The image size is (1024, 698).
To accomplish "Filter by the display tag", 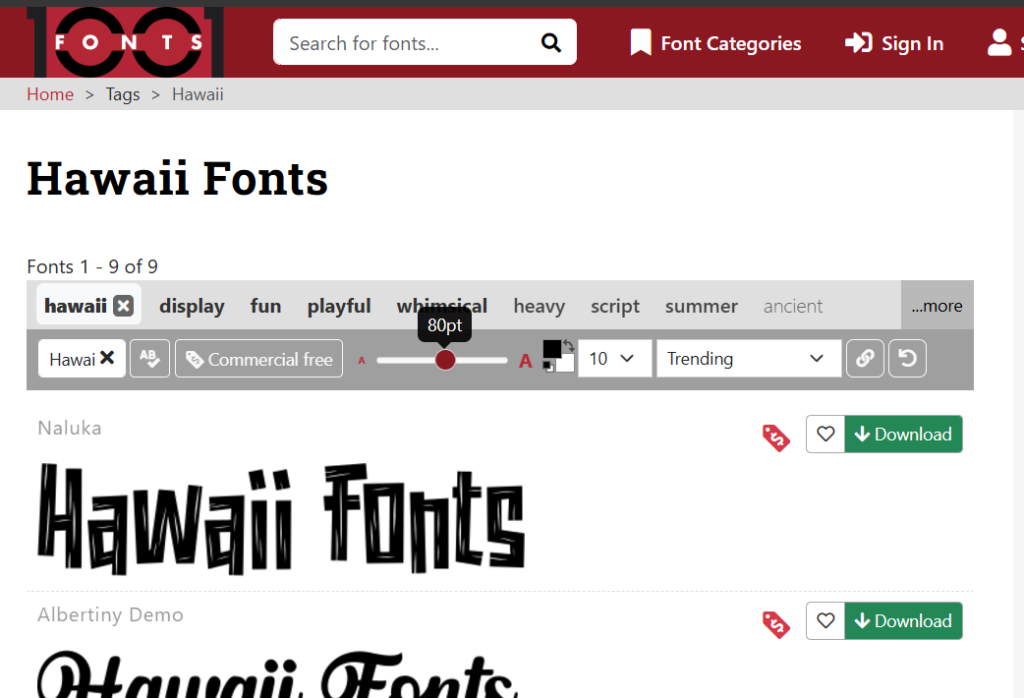I will (191, 306).
